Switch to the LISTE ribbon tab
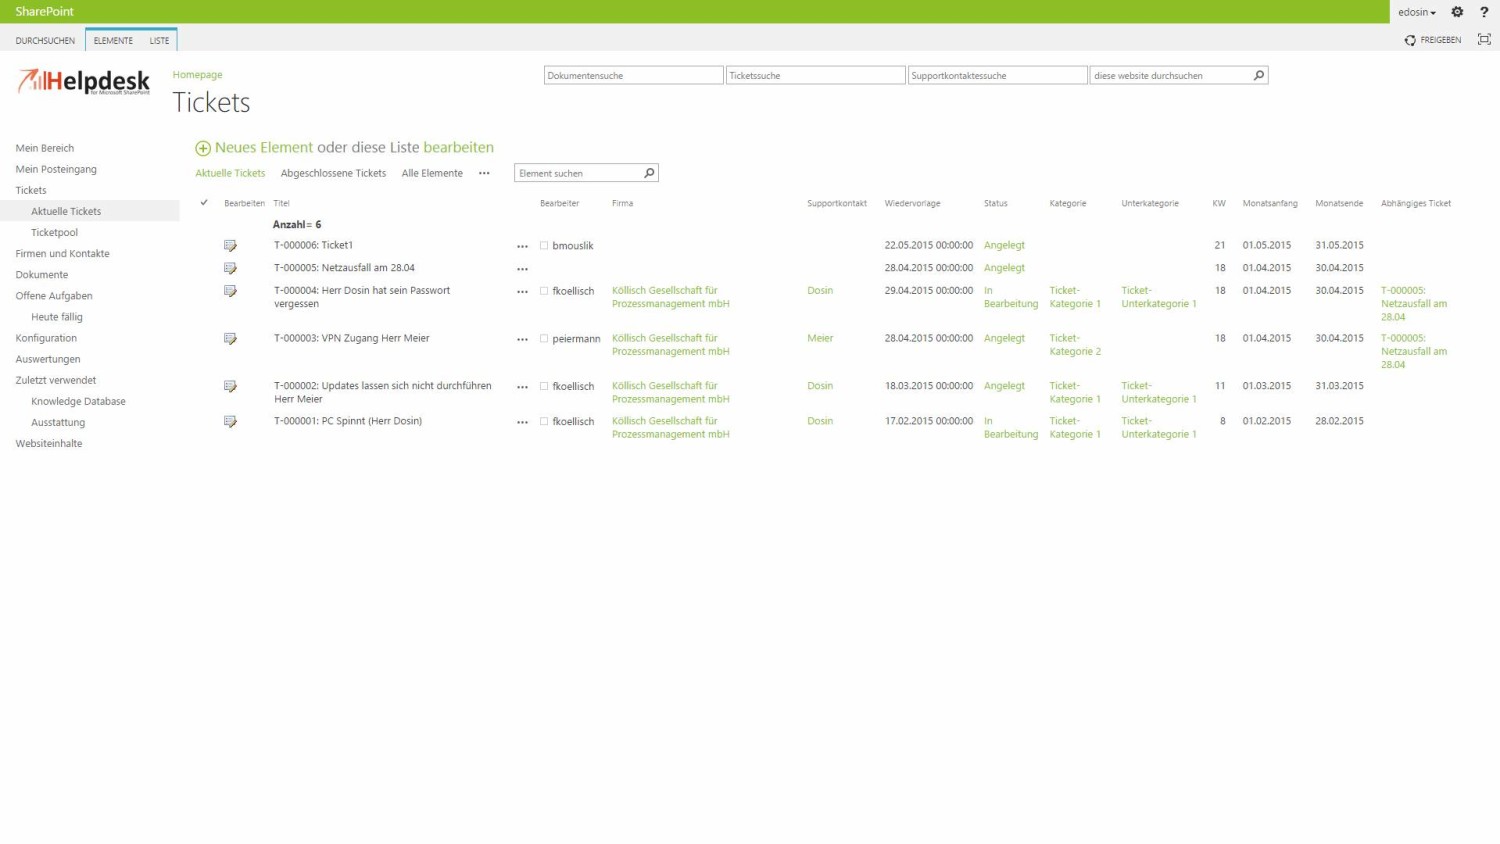 point(159,40)
